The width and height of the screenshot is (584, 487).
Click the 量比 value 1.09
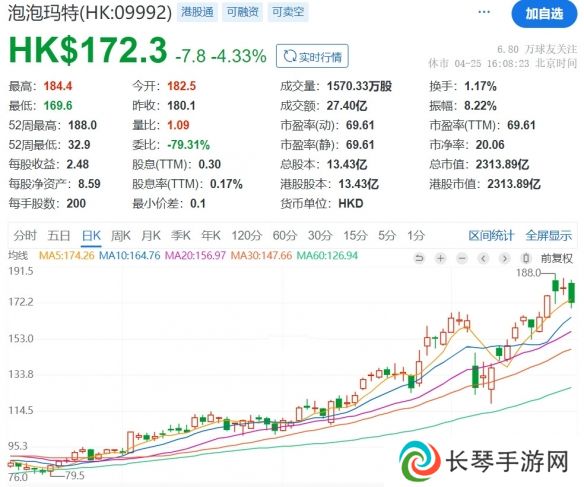pyautogui.click(x=178, y=125)
